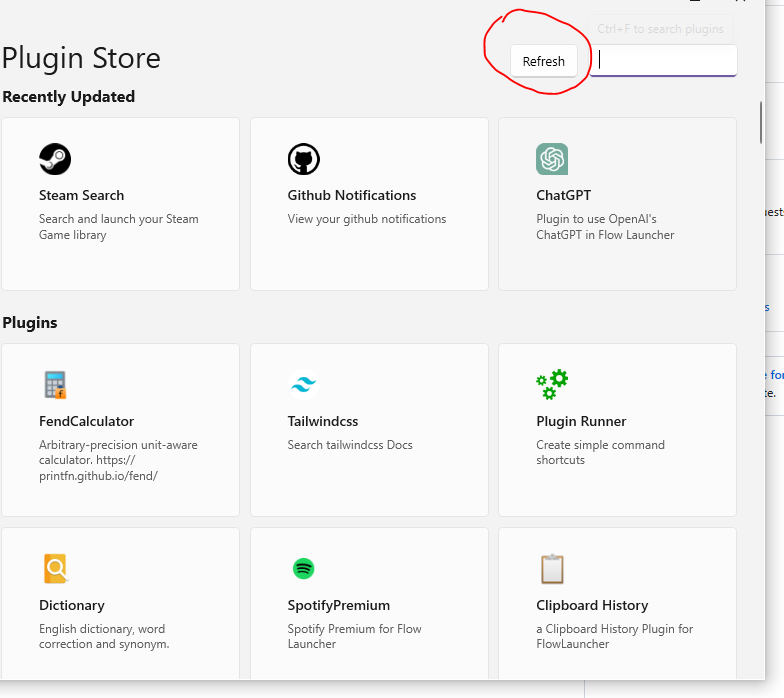Image resolution: width=784 pixels, height=698 pixels.
Task: Select the Tailwindcss plugin title
Action: click(x=322, y=421)
